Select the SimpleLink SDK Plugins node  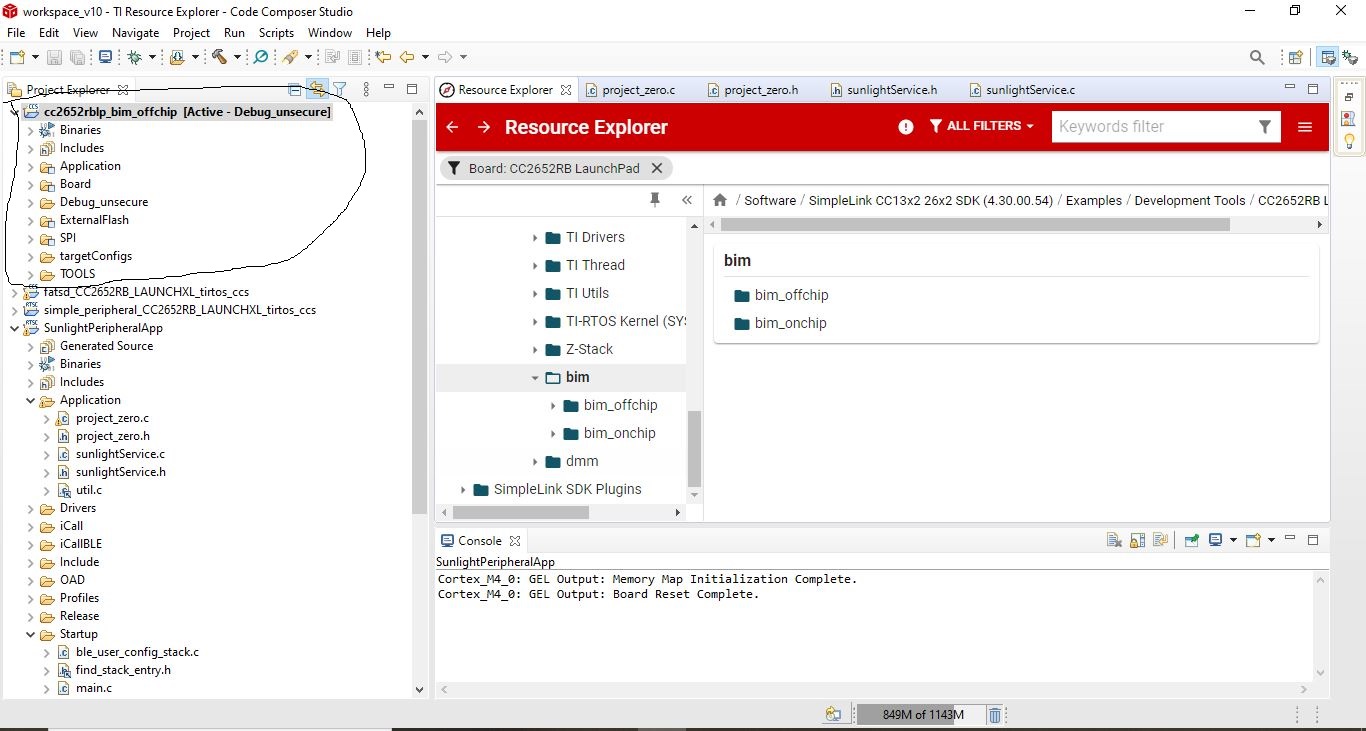(x=567, y=490)
